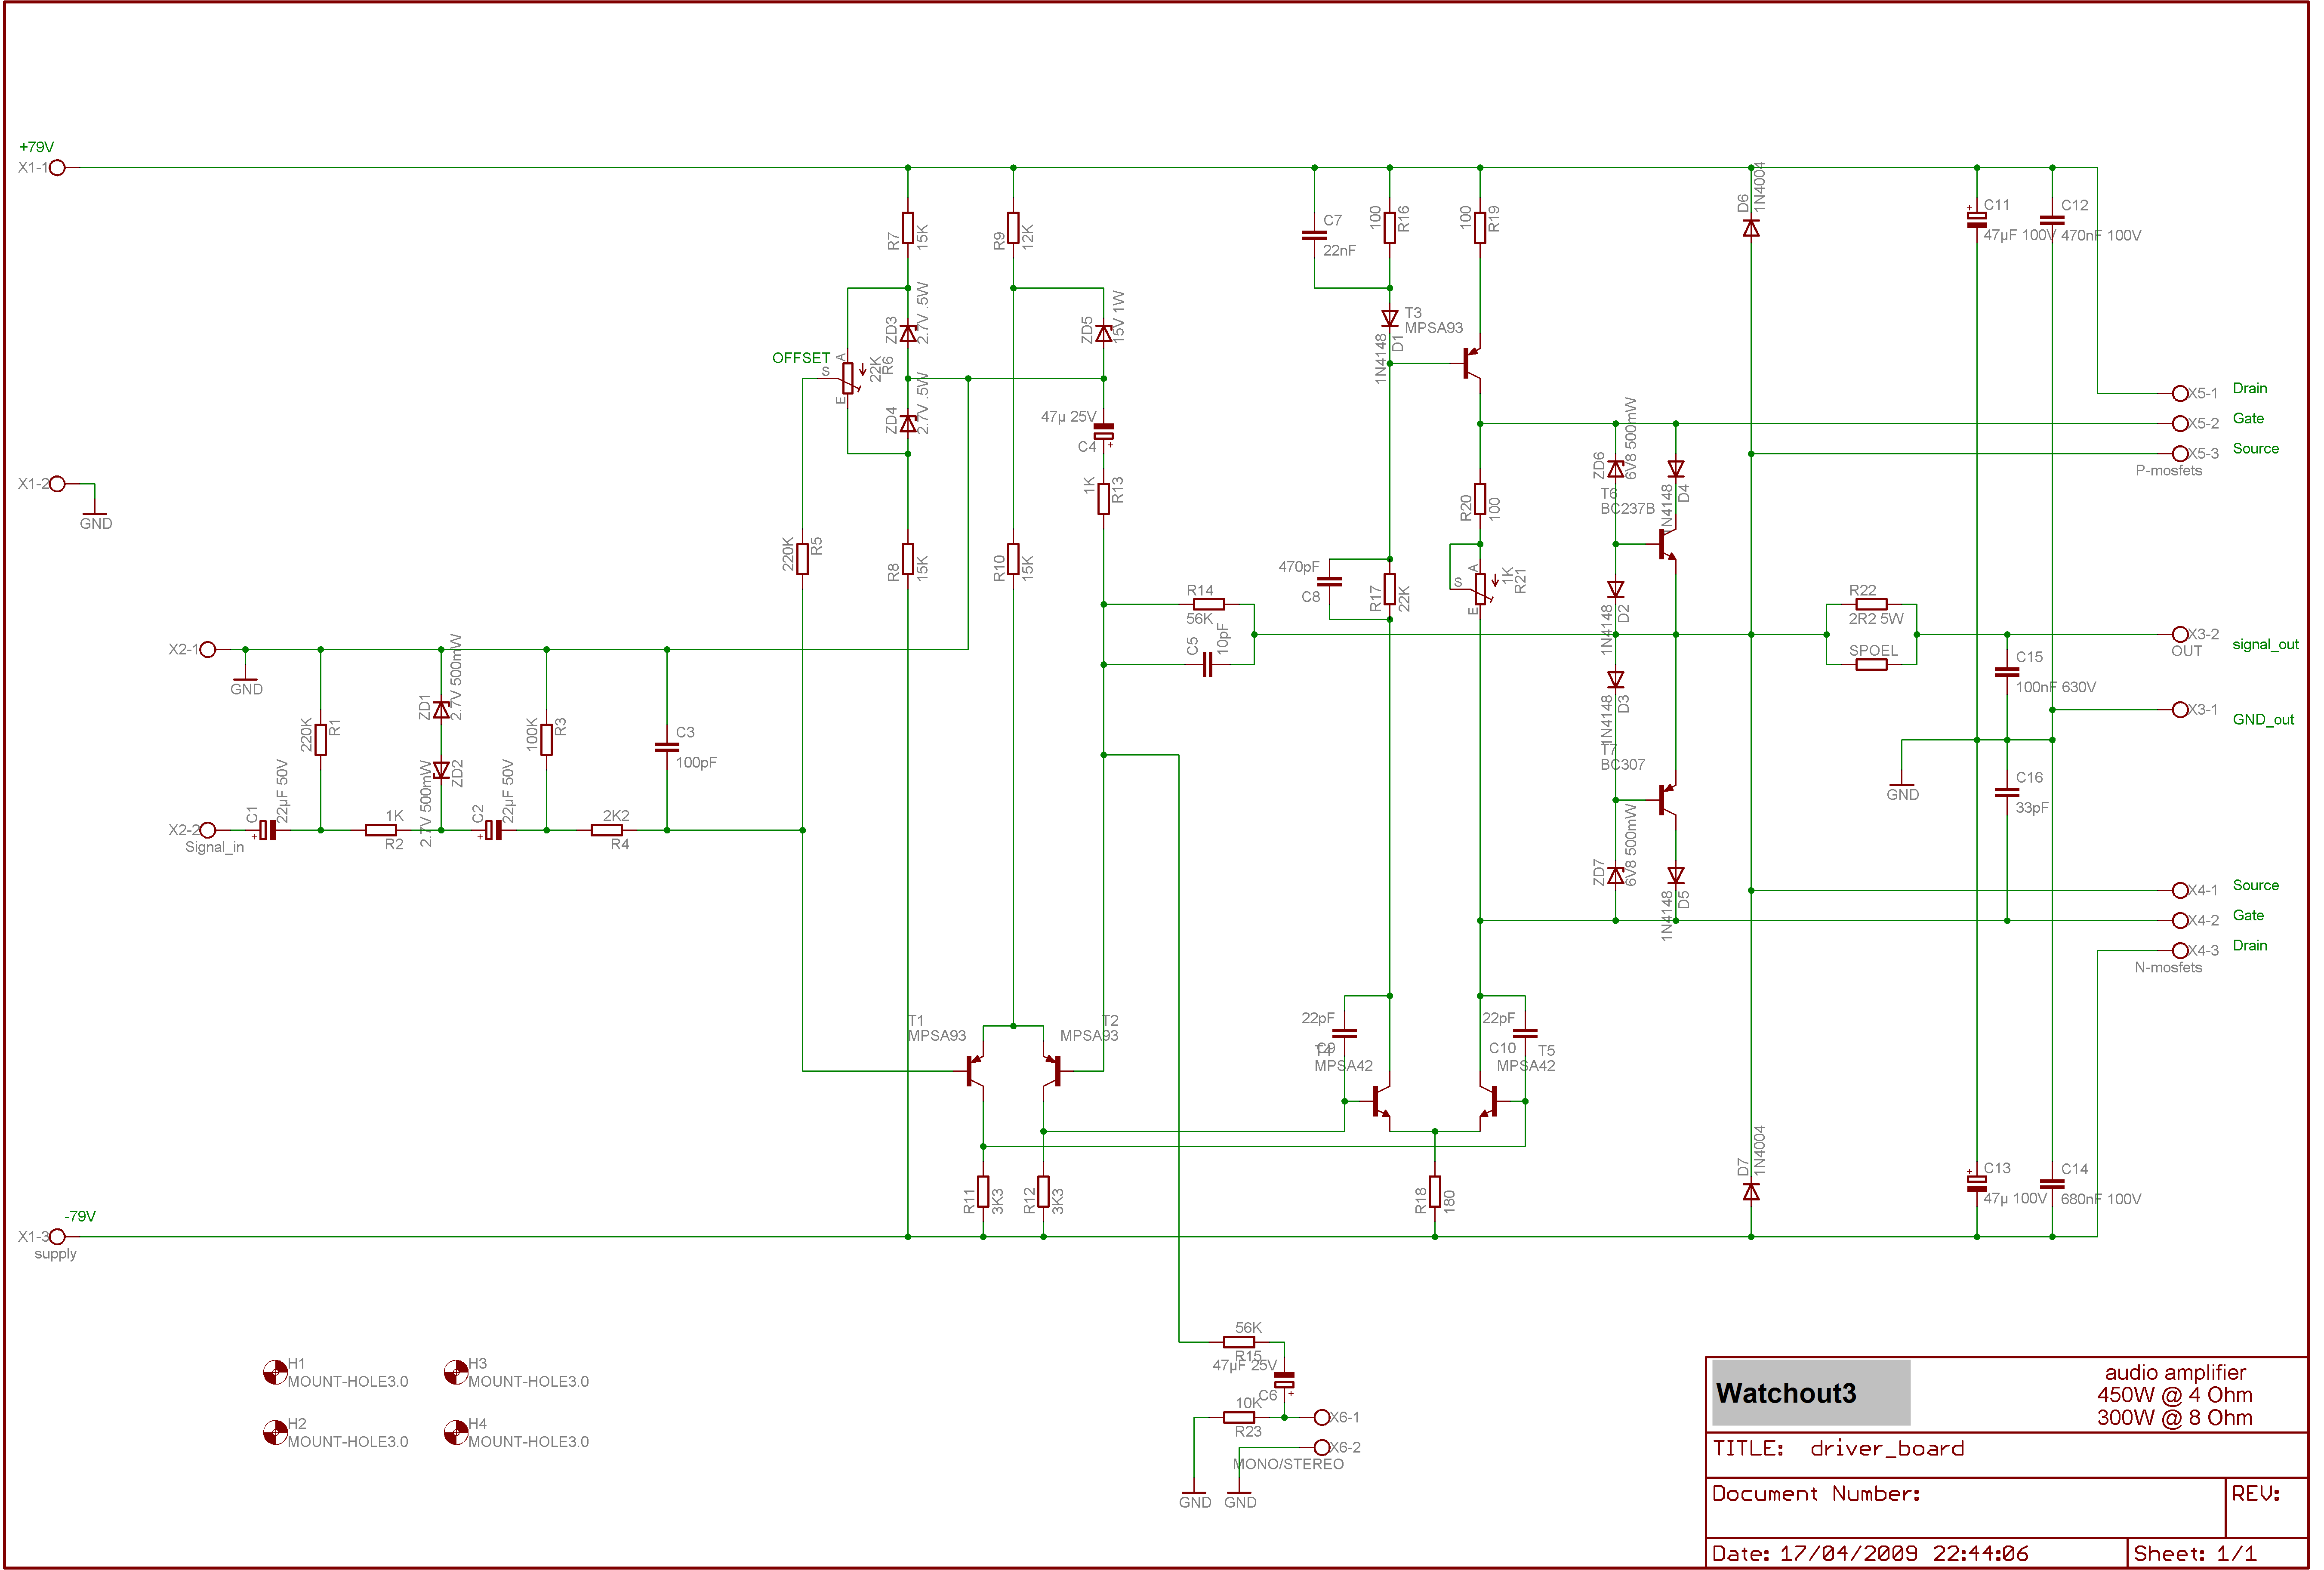The image size is (2324, 1570).
Task: Select the H4 mounting hole symbol
Action: (455, 1432)
